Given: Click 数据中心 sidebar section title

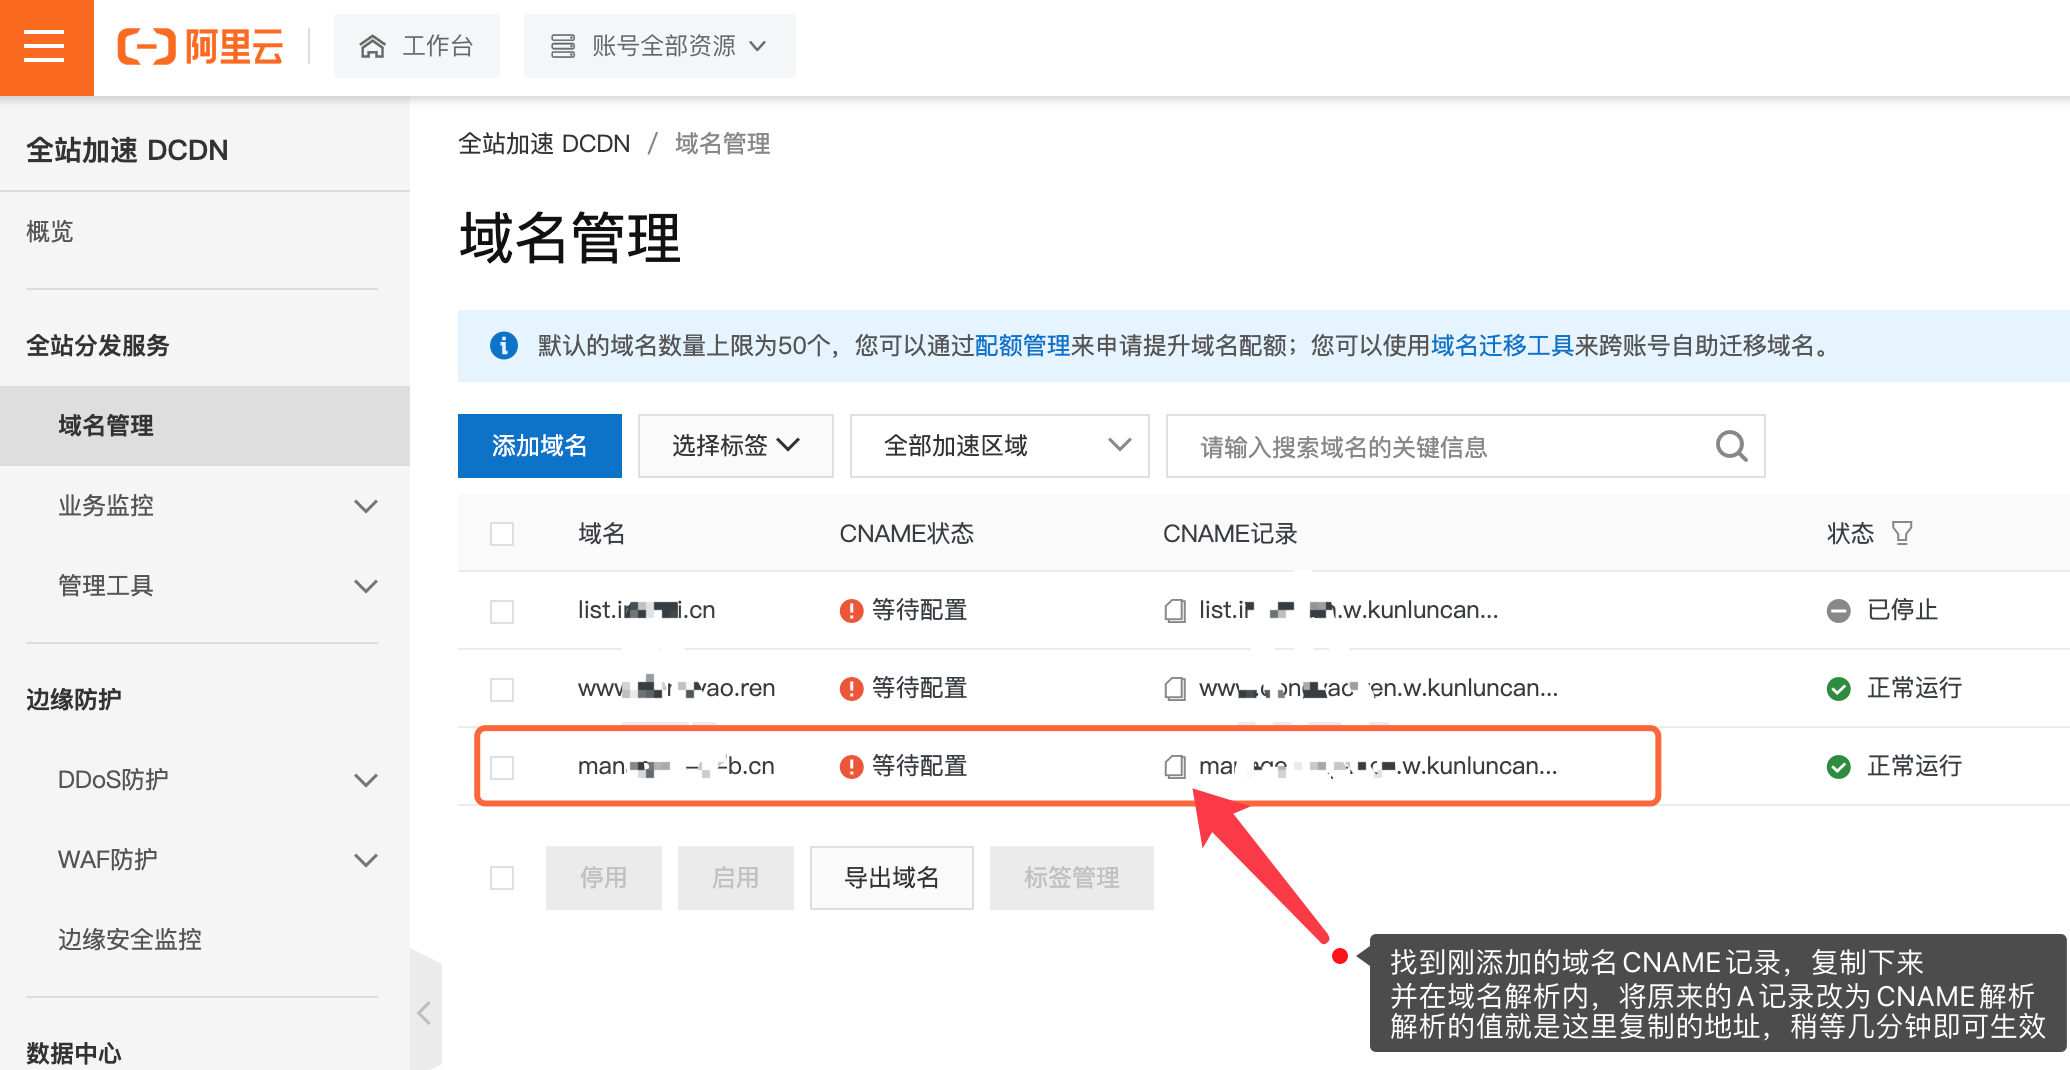Looking at the screenshot, I should (x=74, y=1053).
